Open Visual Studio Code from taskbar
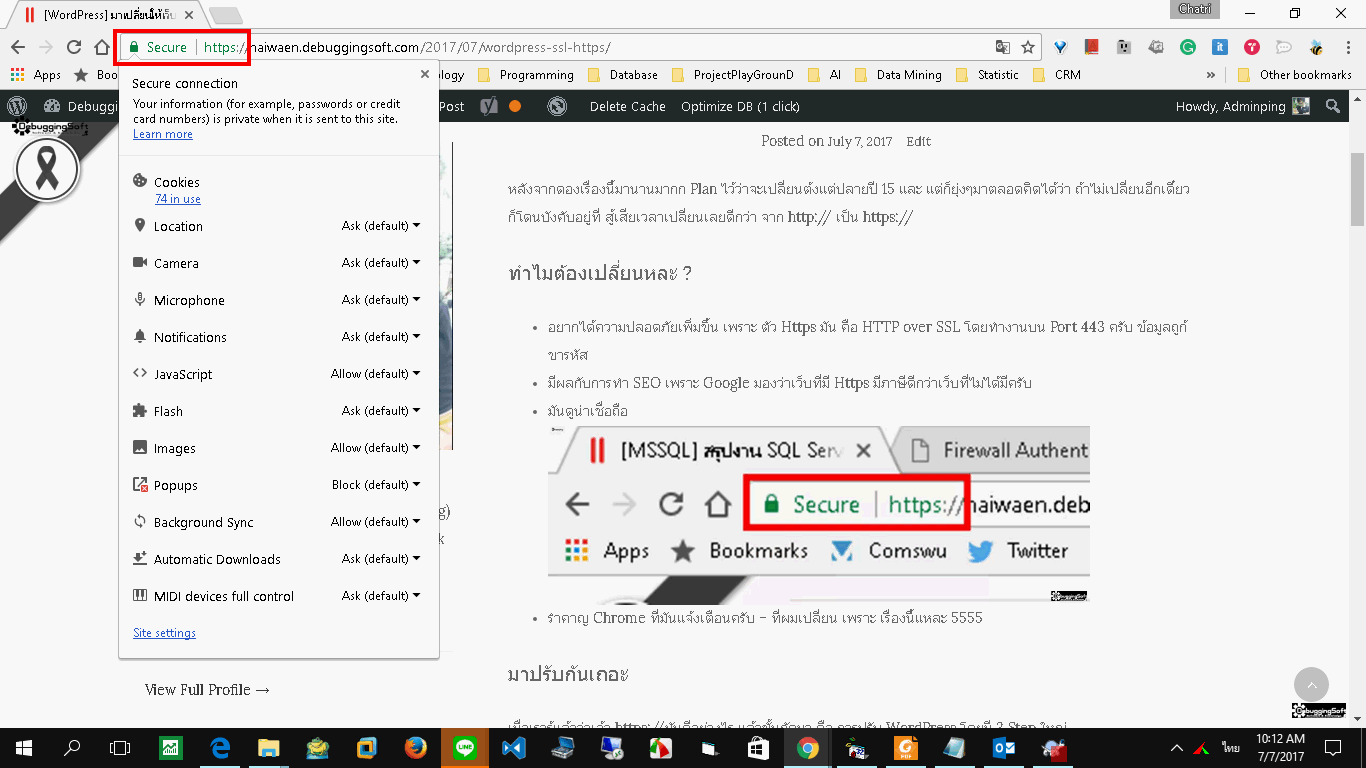 tap(513, 748)
